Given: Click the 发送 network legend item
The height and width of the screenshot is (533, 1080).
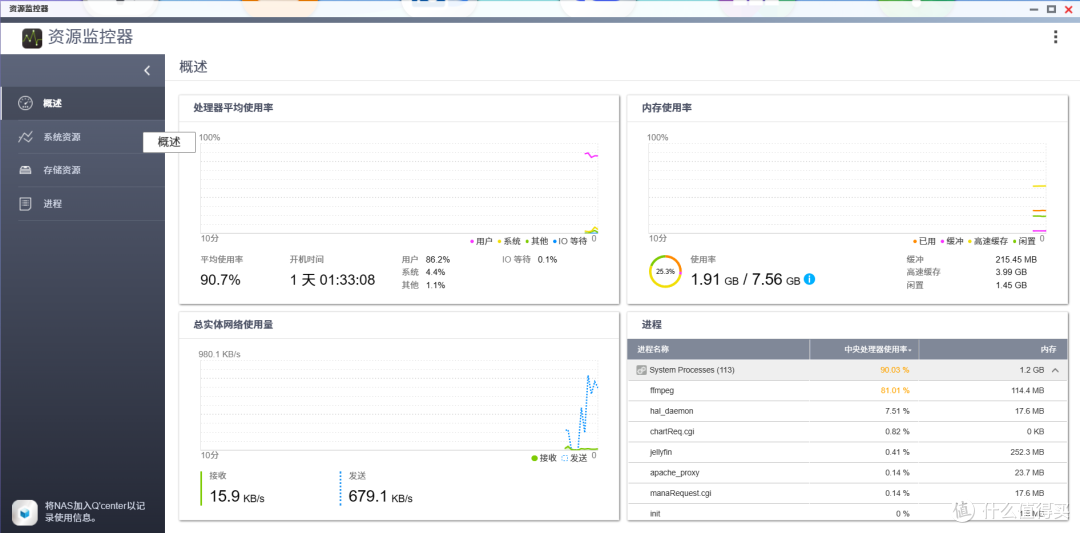Looking at the screenshot, I should (574, 458).
